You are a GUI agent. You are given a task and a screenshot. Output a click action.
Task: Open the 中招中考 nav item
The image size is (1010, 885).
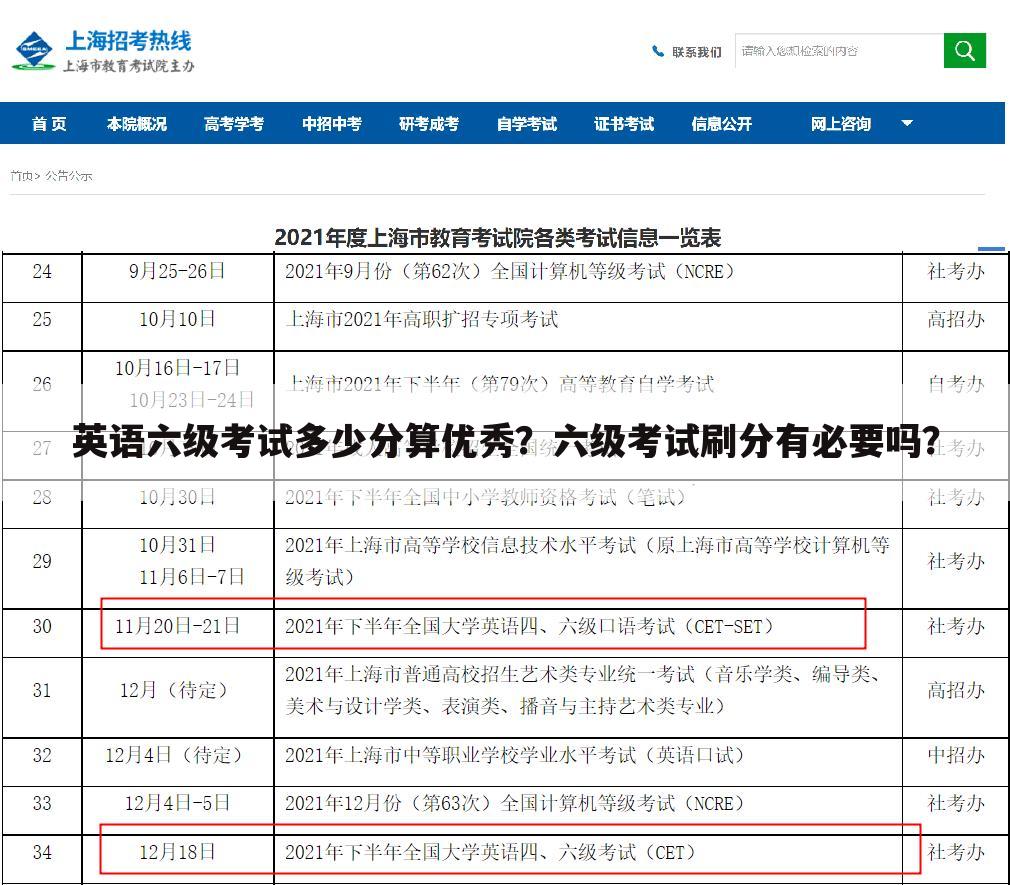(x=332, y=123)
